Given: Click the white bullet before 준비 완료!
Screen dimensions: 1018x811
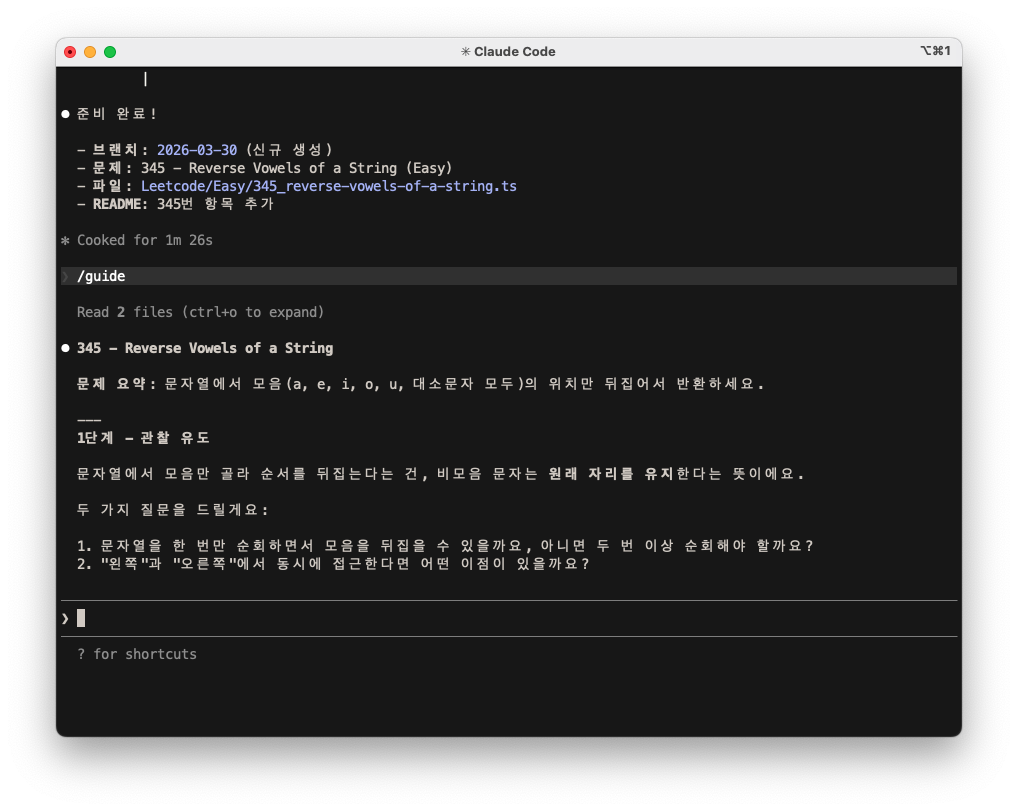Looking at the screenshot, I should pyautogui.click(x=66, y=114).
